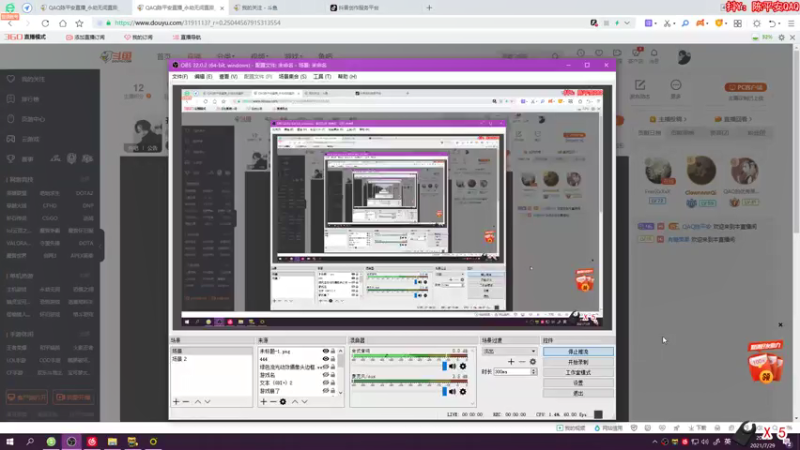Click 停止推流 stop streaming button
The image size is (800, 450).
578,352
